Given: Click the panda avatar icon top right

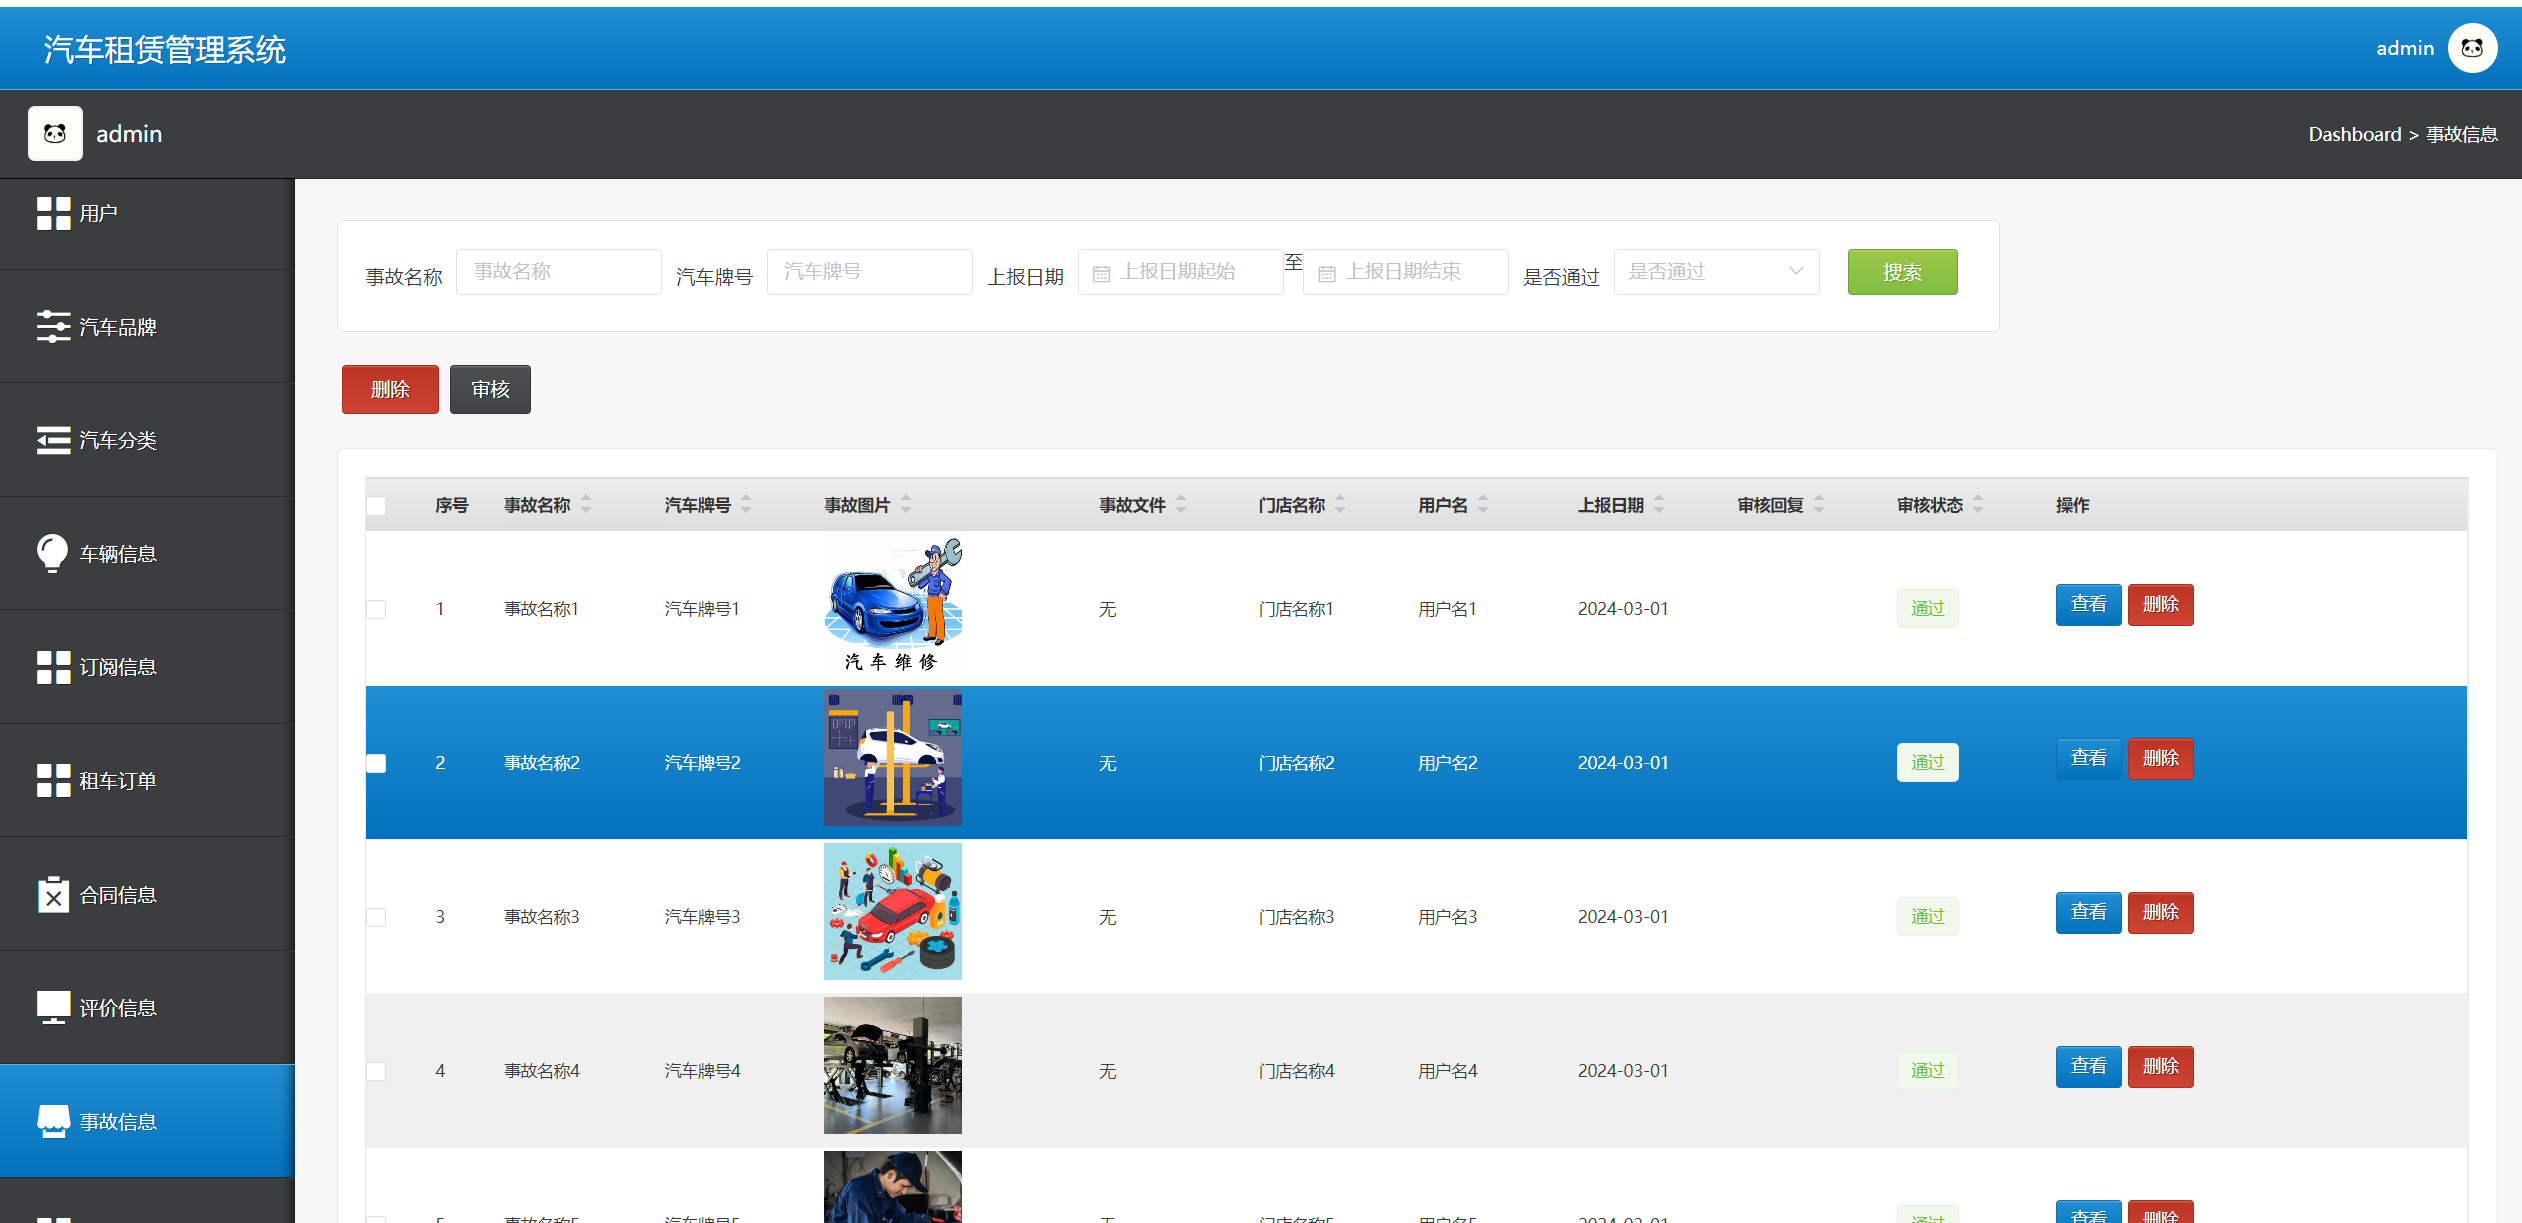Looking at the screenshot, I should [x=2473, y=47].
